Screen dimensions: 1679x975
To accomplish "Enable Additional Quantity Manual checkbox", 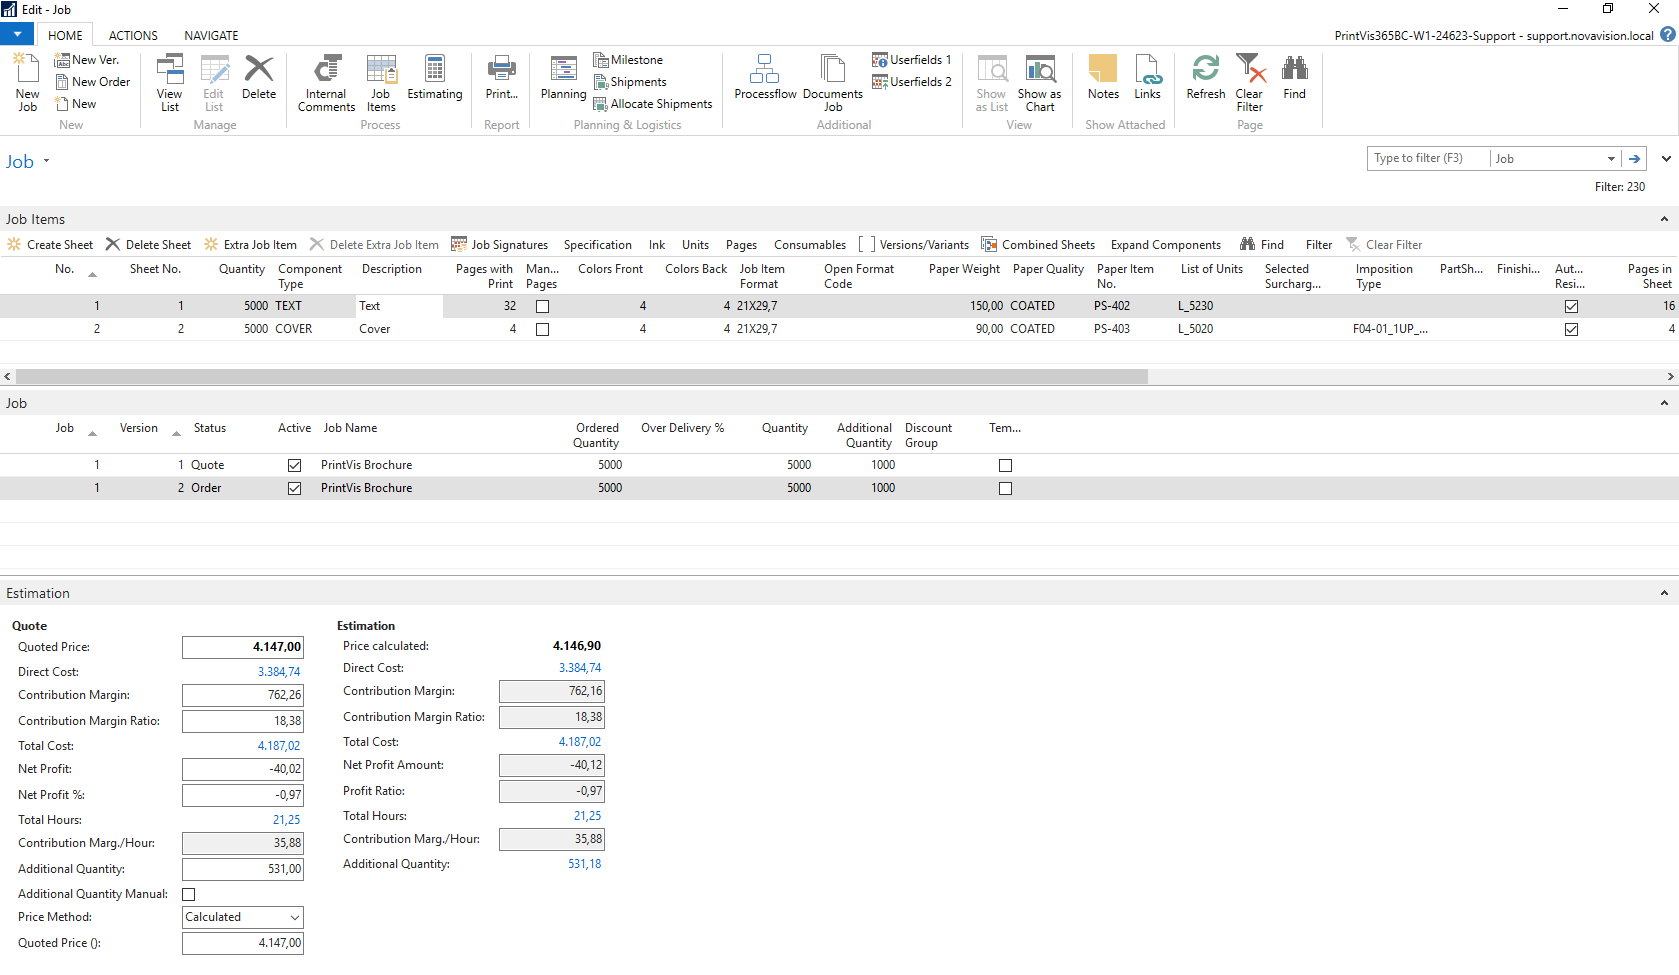I will pos(188,894).
